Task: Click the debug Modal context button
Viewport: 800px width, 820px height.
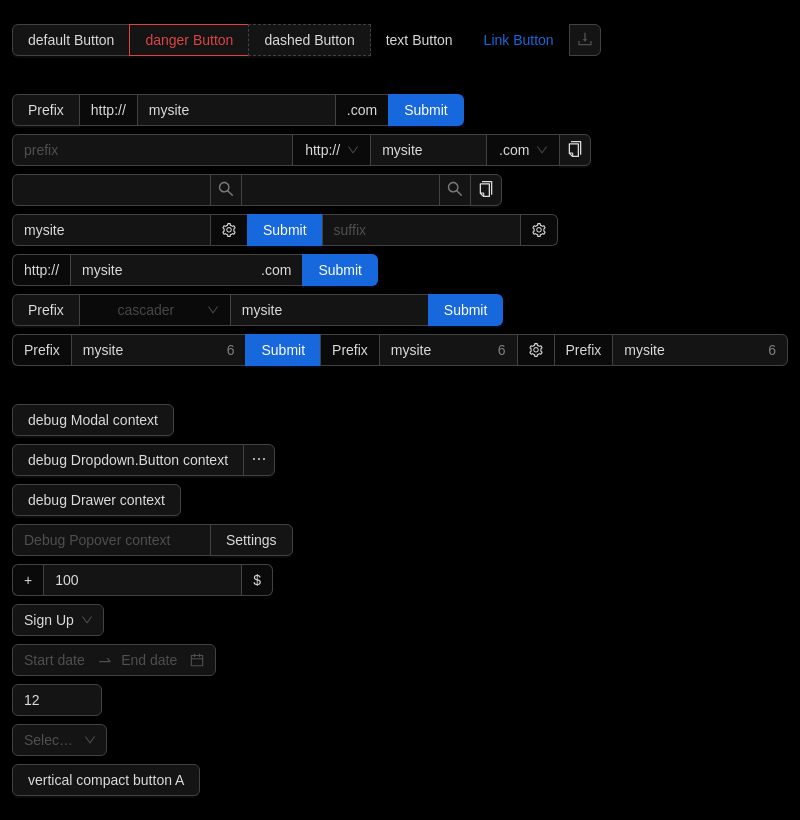Action: (93, 420)
